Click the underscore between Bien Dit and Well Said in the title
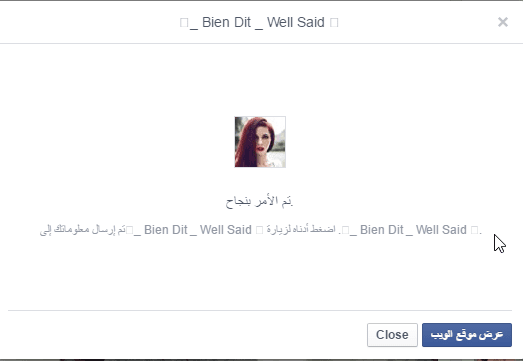The width and height of the screenshot is (523, 361). [x=259, y=28]
